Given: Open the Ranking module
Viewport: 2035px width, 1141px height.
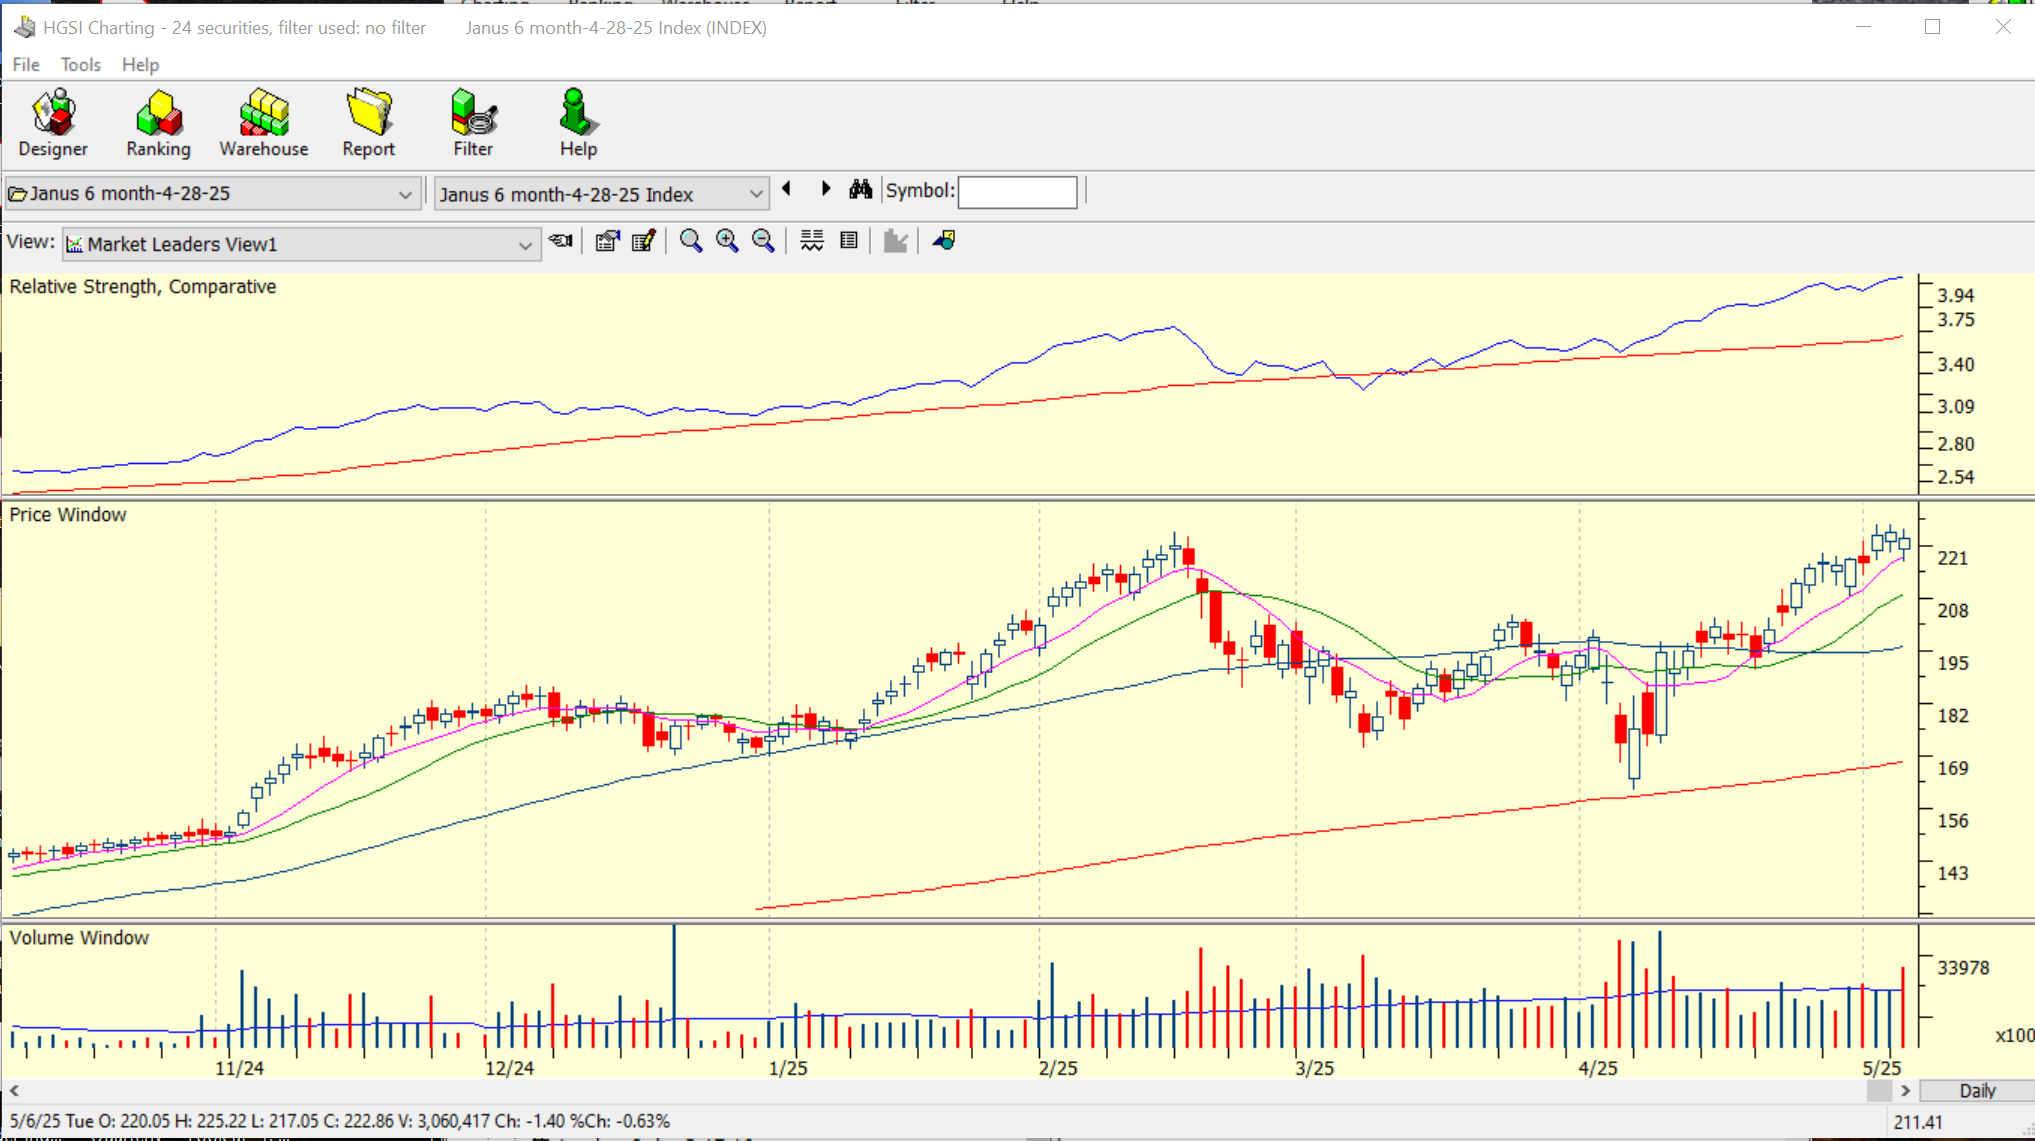Looking at the screenshot, I should 158,123.
